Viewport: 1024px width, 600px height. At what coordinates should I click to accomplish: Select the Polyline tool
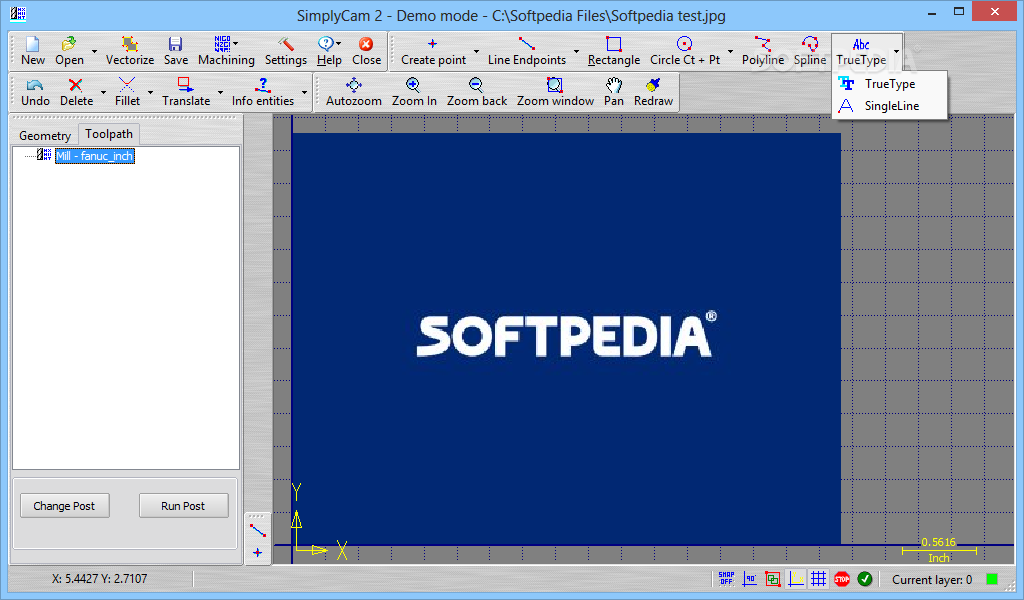point(762,51)
